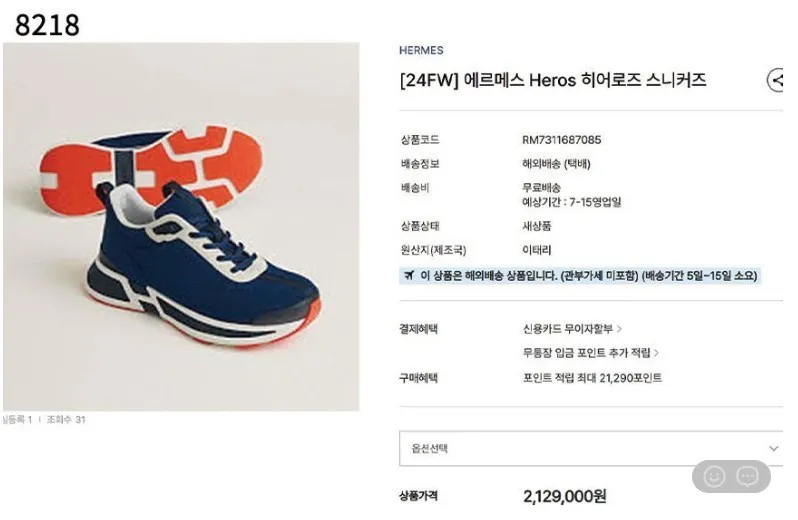Open the smiley face chat widget icon
The height and width of the screenshot is (520, 798).
(714, 477)
